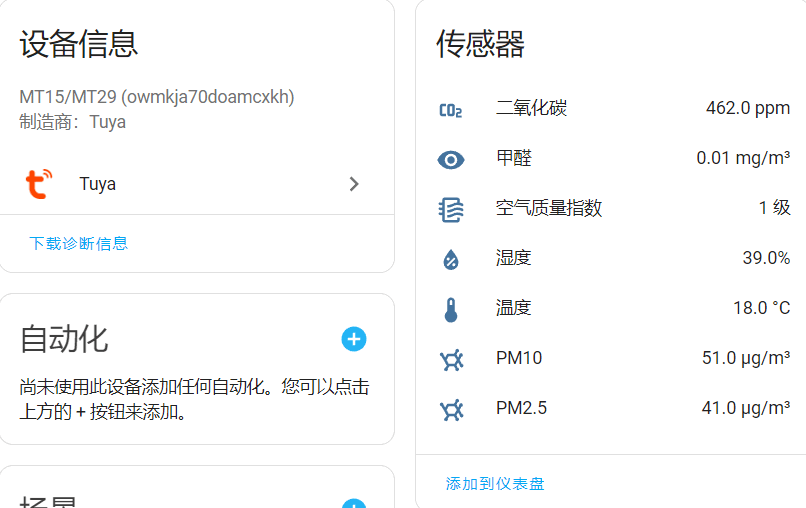The height and width of the screenshot is (508, 806).
Task: Open the 二氧化碳 sensor entity row
Action: [x=531, y=108]
